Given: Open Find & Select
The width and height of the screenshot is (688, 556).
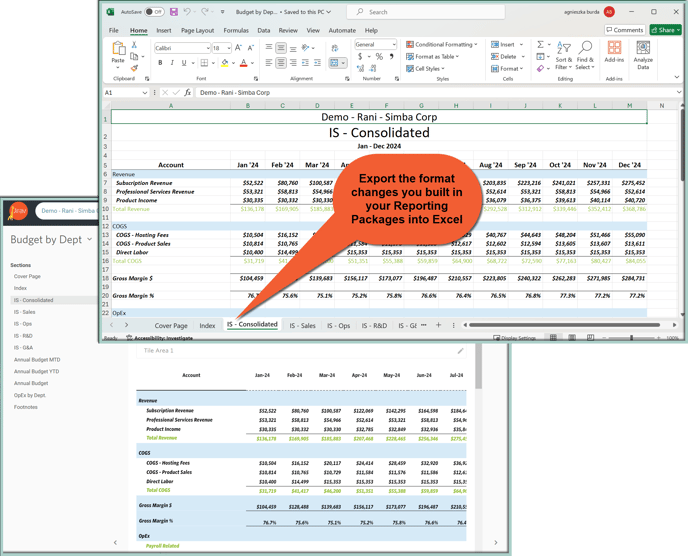Looking at the screenshot, I should point(585,55).
